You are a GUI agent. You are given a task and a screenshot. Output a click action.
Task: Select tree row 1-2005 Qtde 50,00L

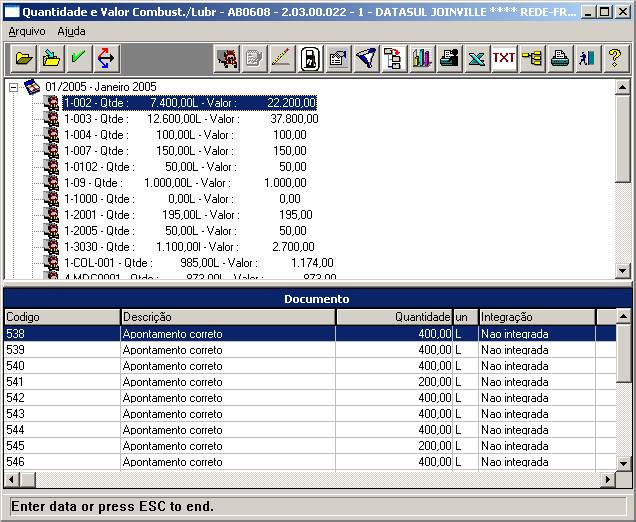pos(185,231)
